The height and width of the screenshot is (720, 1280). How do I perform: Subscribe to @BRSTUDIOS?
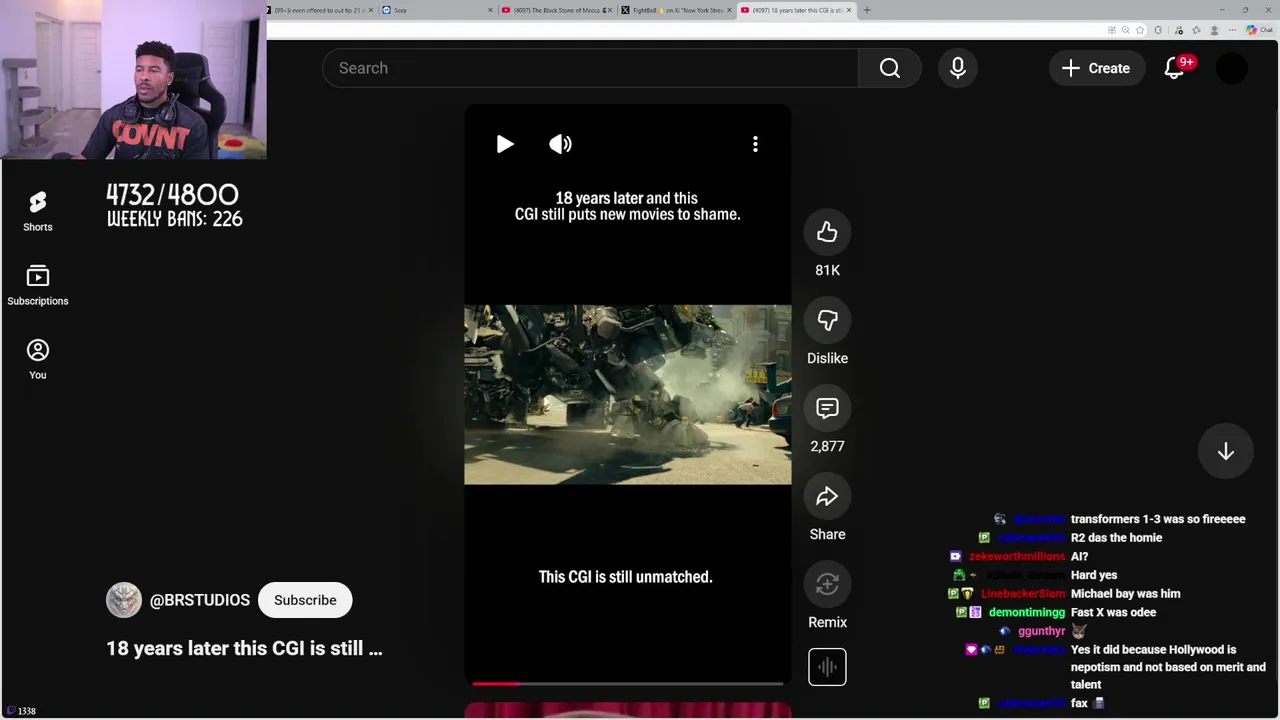pyautogui.click(x=305, y=600)
